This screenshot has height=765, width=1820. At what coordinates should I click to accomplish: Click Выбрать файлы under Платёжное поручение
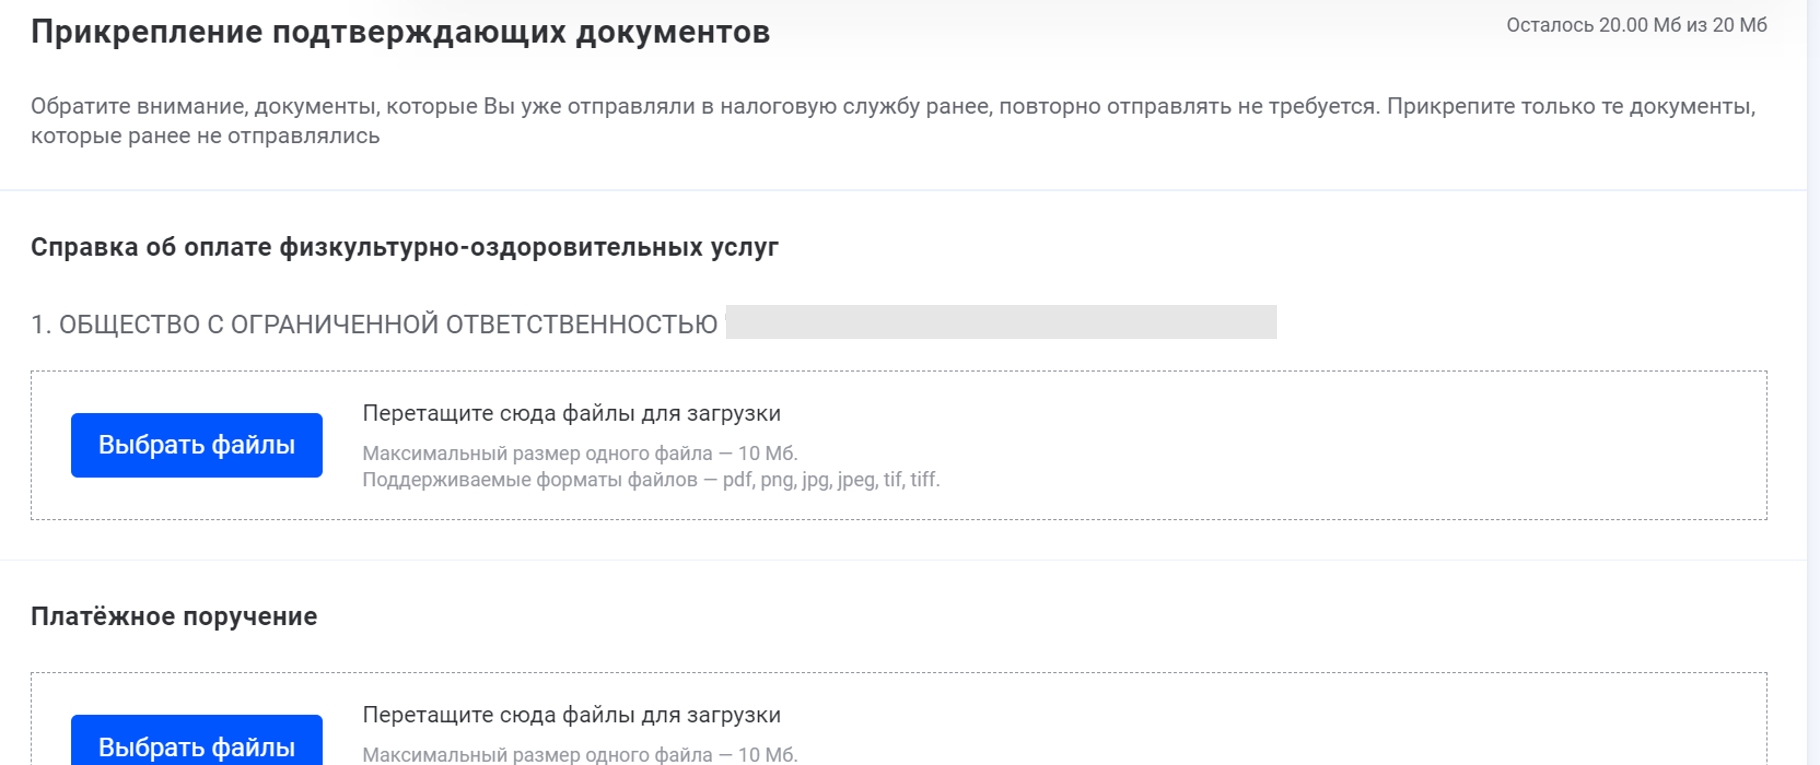pos(196,745)
